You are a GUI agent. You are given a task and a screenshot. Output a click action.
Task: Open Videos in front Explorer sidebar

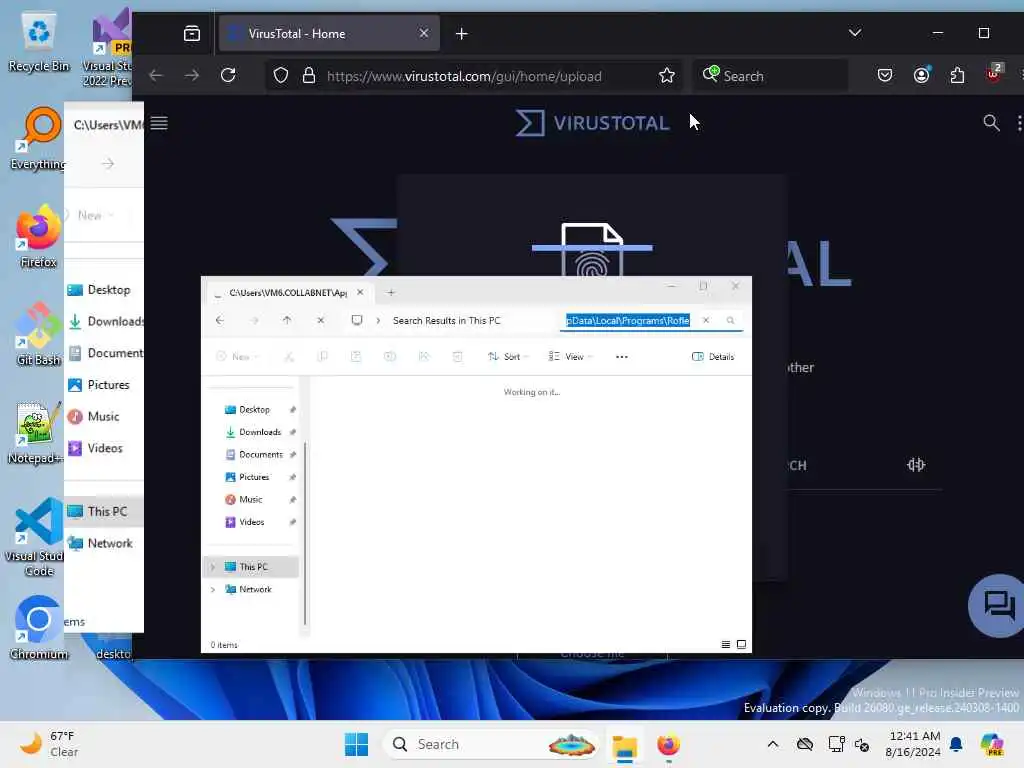pos(251,522)
